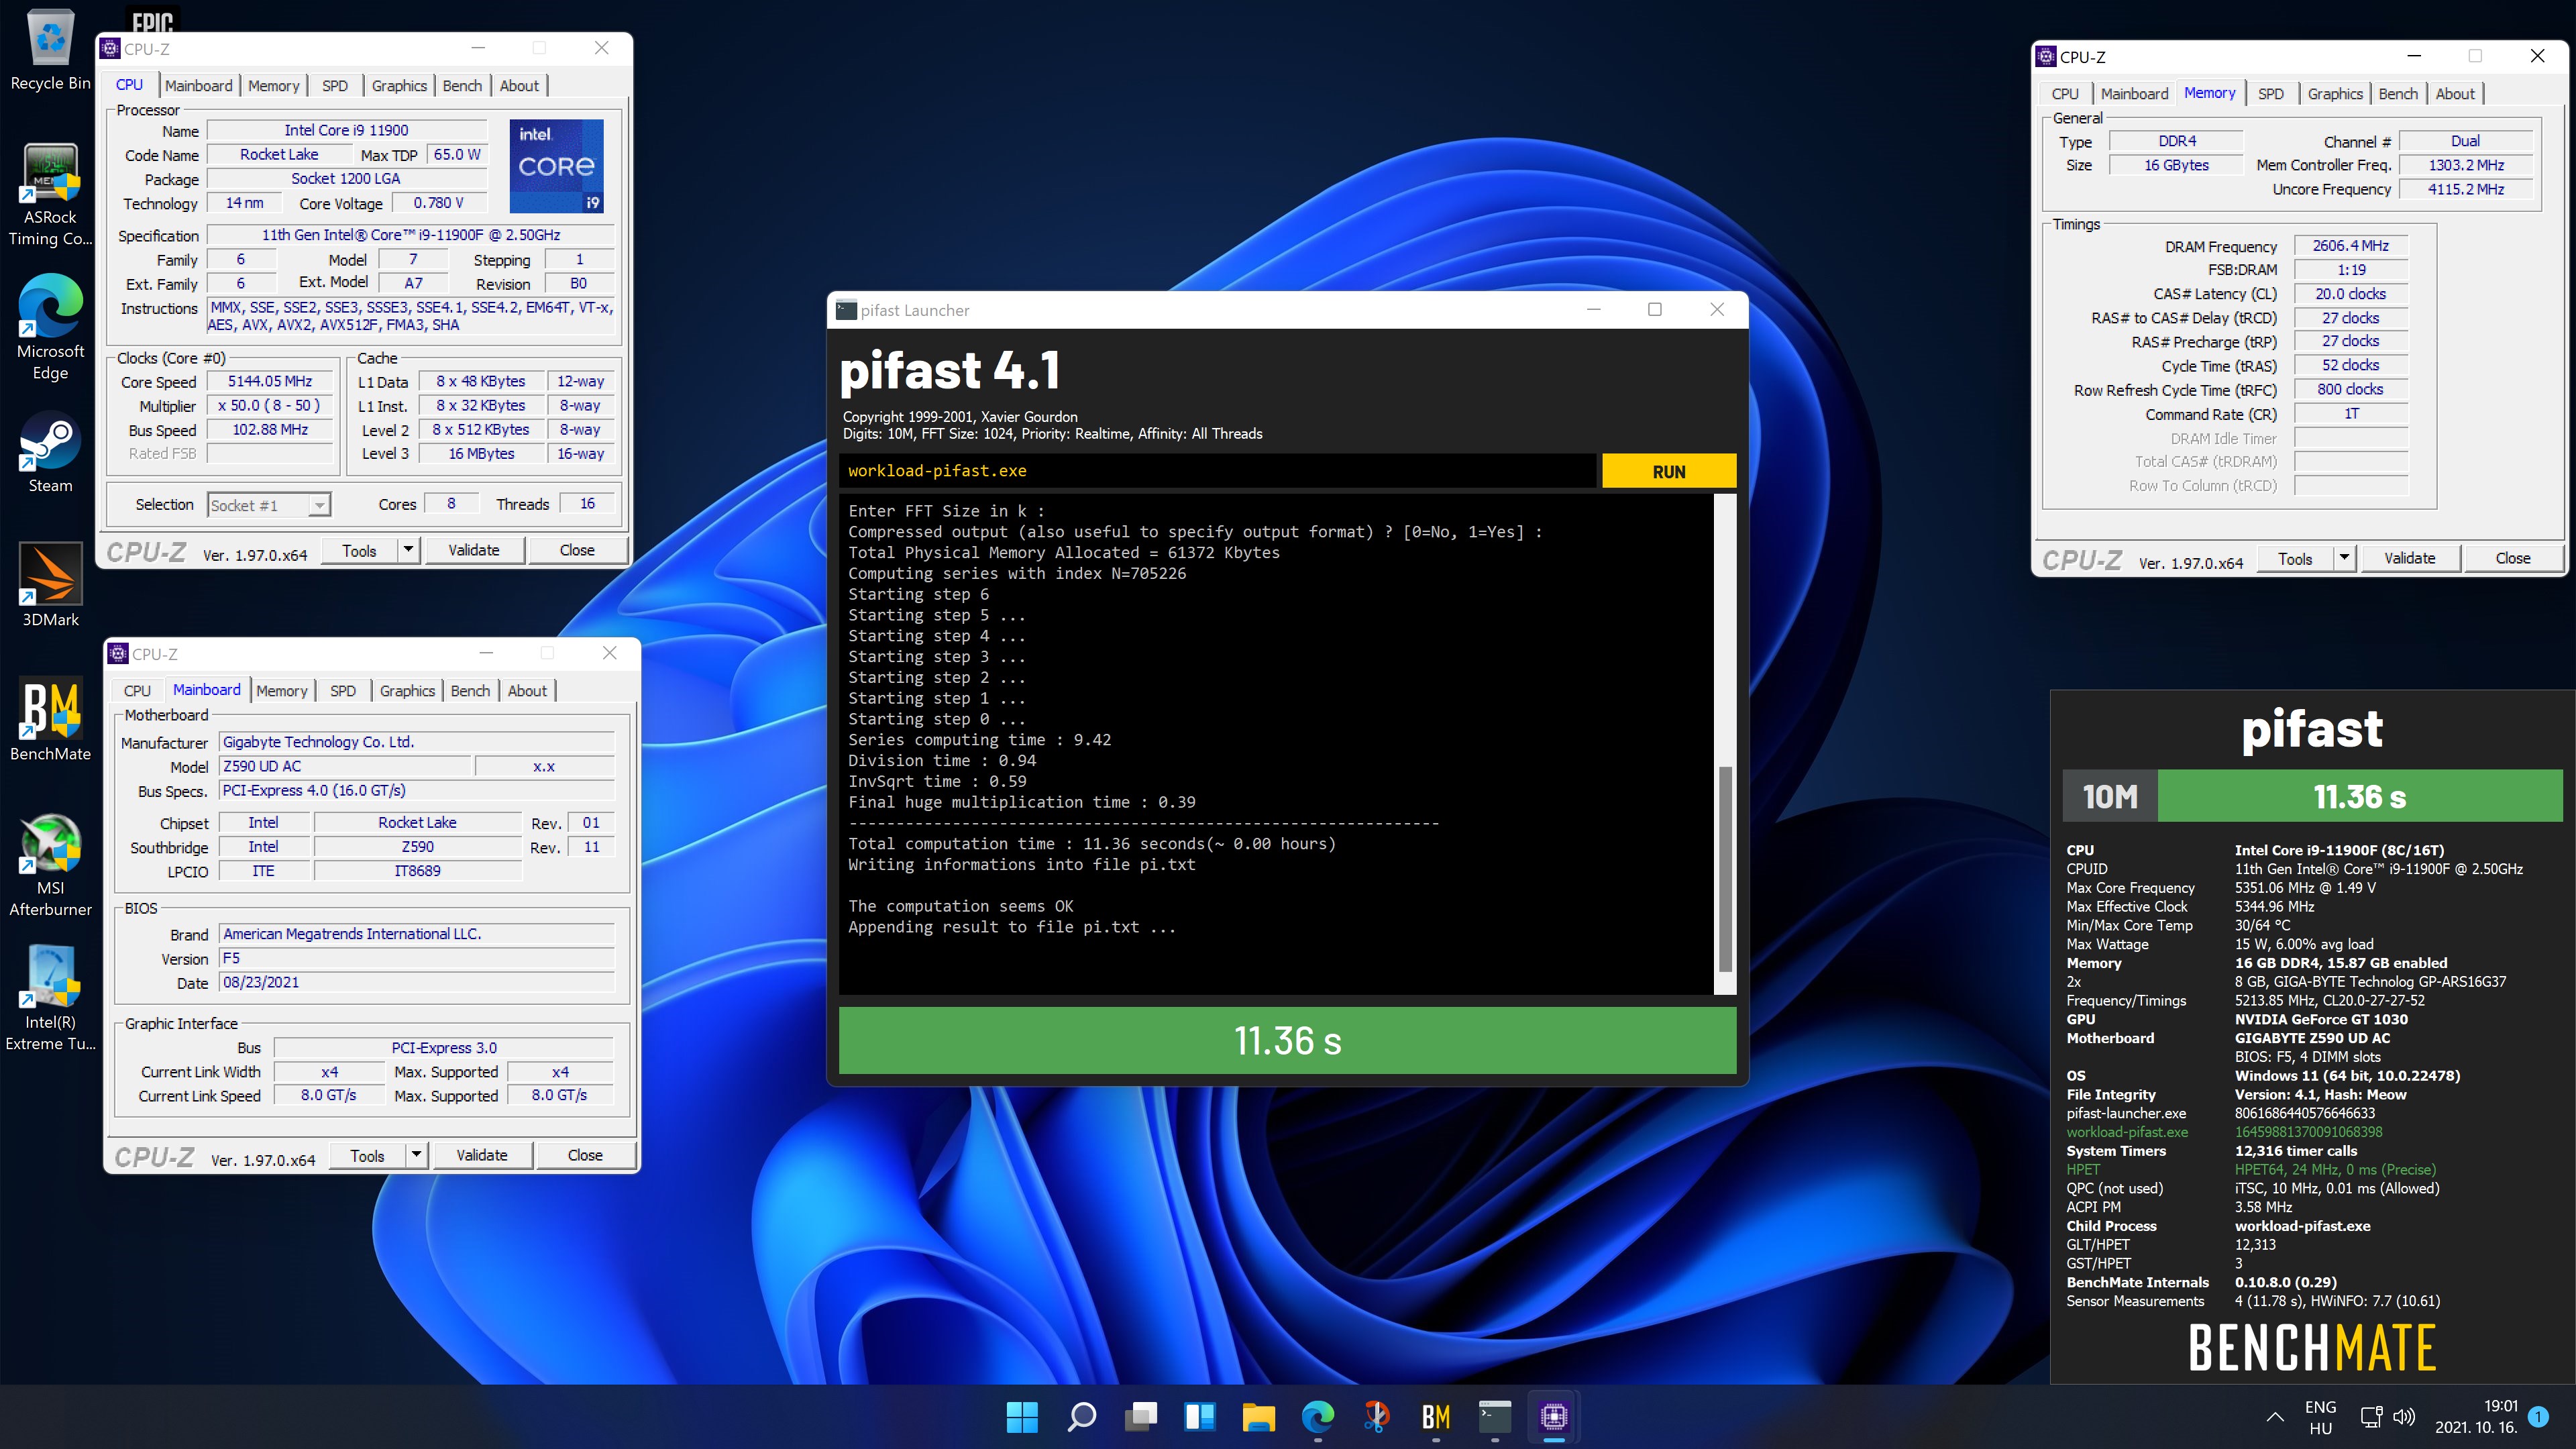This screenshot has width=2576, height=1449.
Task: Click Validate in Memory CPU-Z window
Action: click(2410, 558)
